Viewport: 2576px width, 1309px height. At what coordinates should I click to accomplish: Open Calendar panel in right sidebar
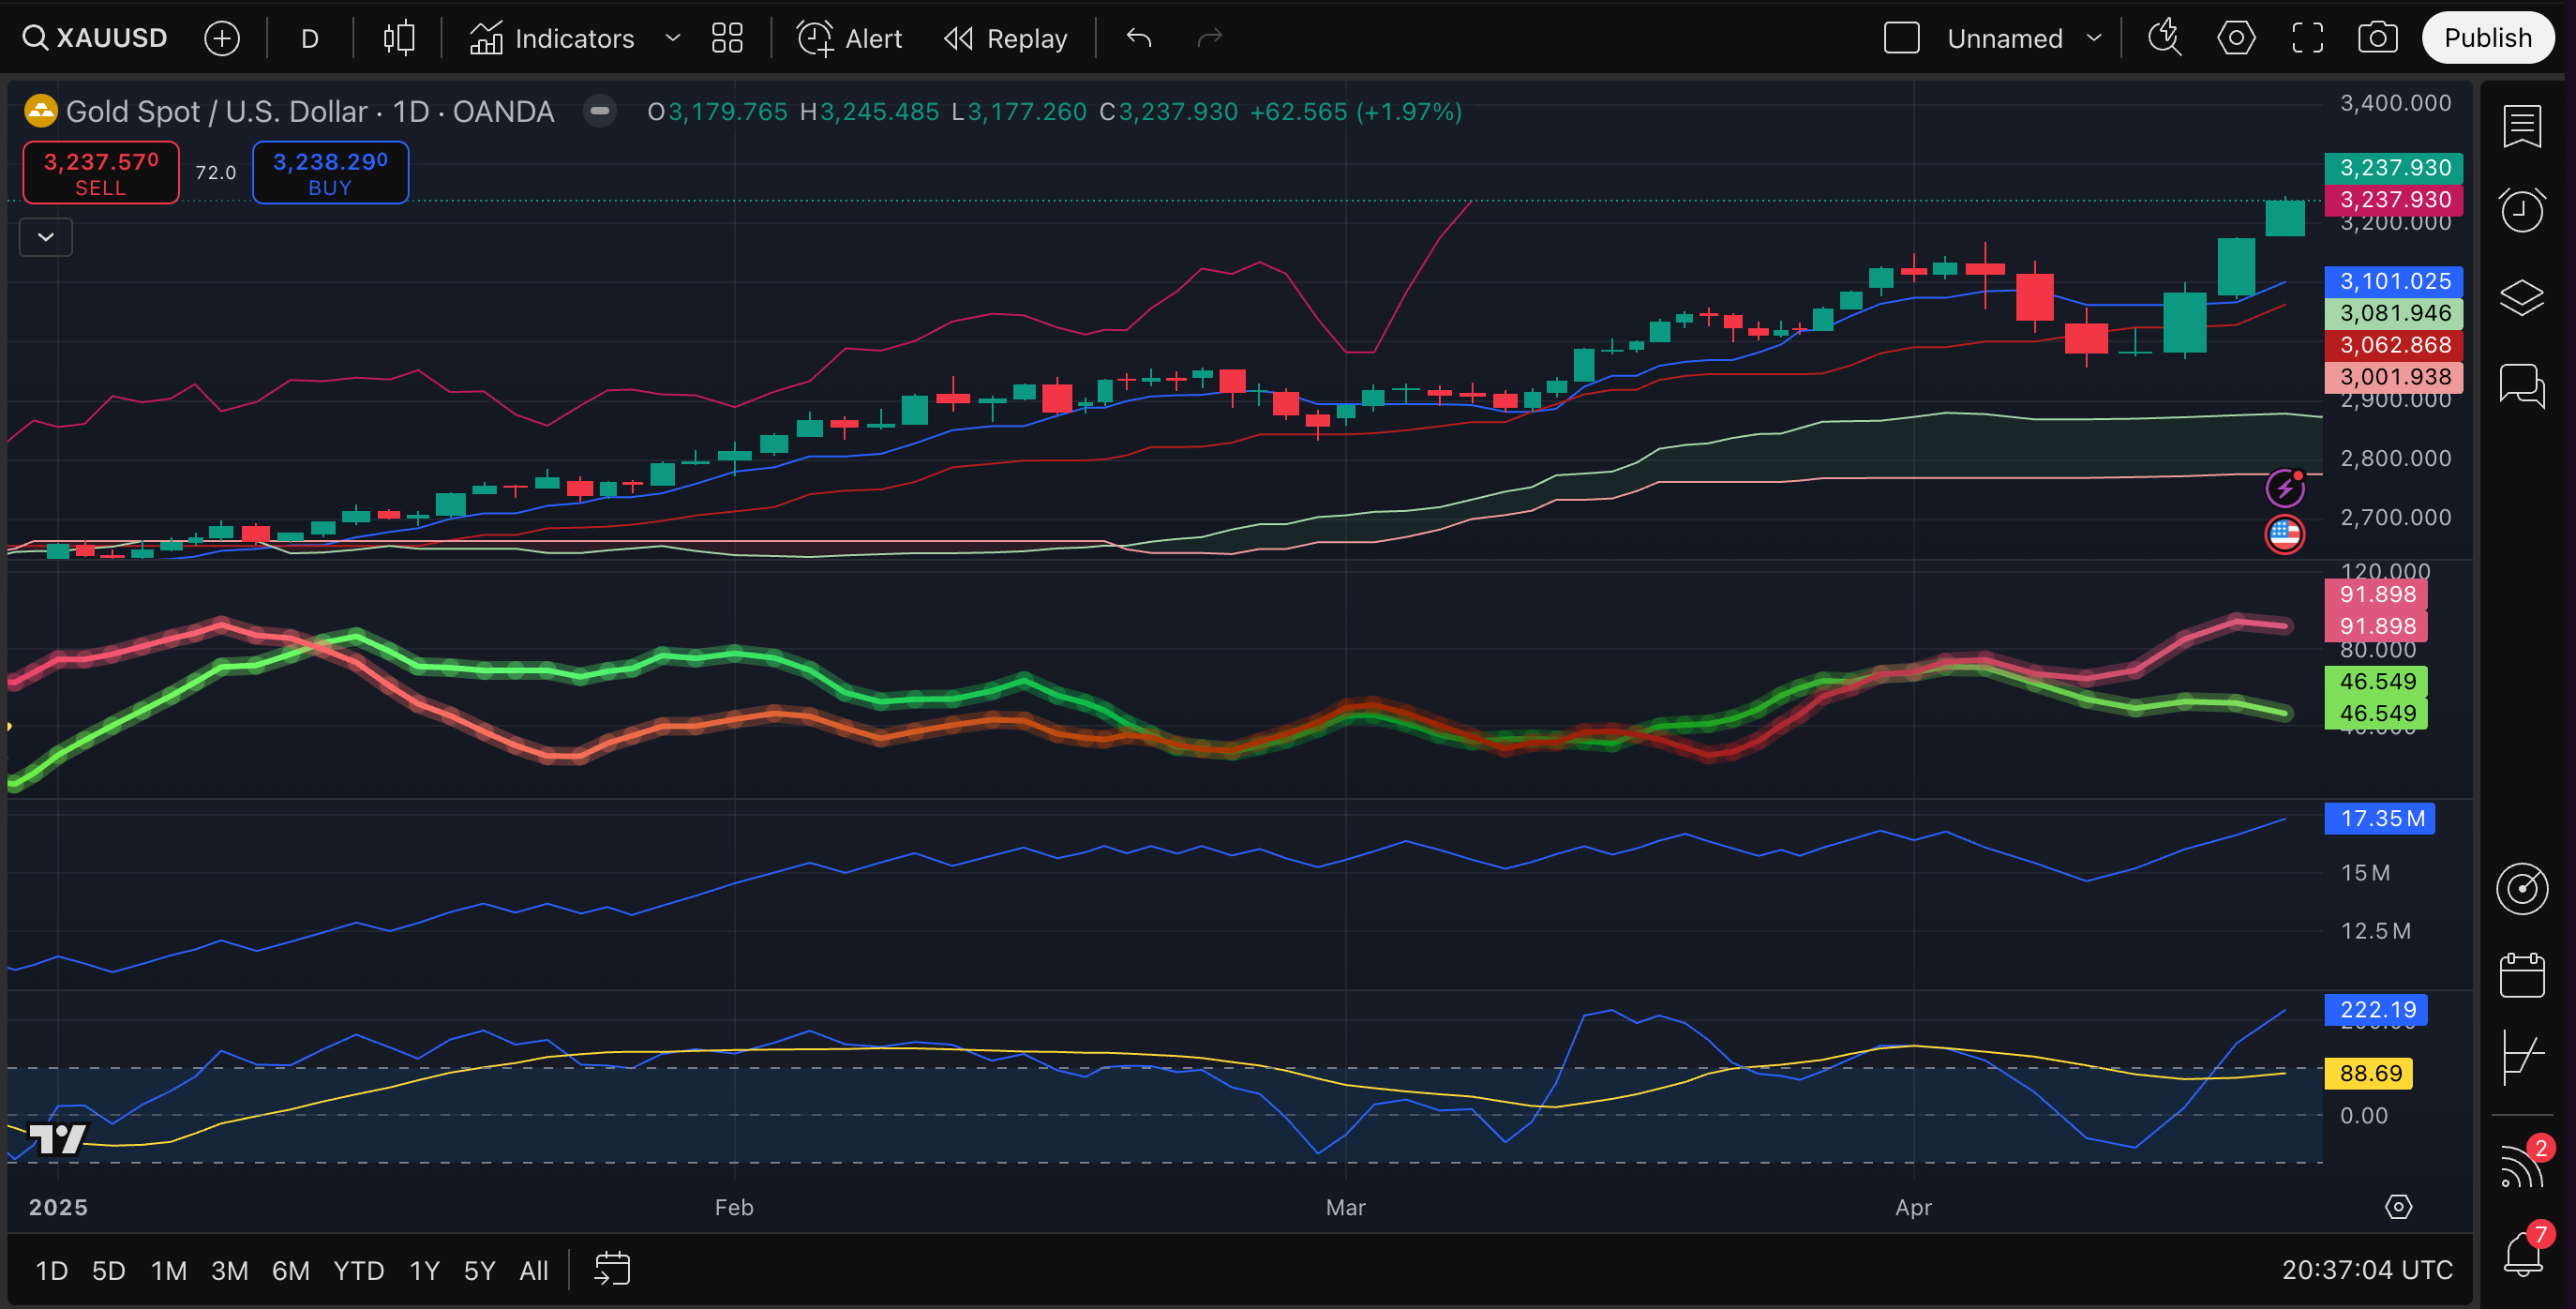click(2522, 975)
